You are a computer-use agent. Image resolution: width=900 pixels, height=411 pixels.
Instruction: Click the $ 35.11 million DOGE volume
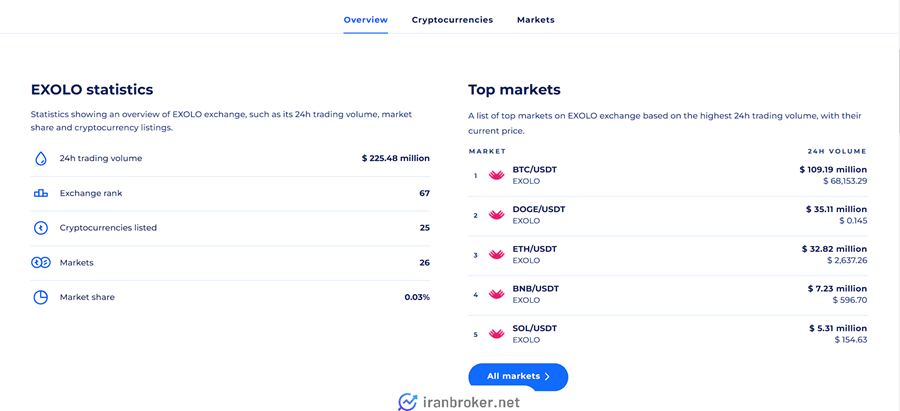[x=836, y=210]
